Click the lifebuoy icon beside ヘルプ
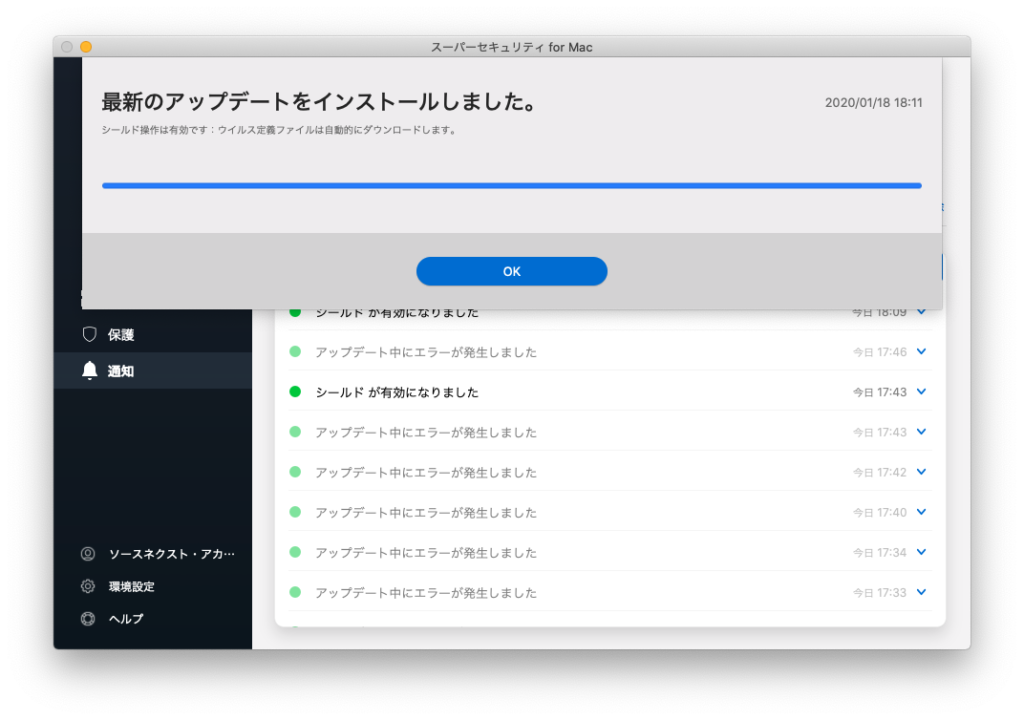Viewport: 1024px width, 720px height. click(x=88, y=618)
